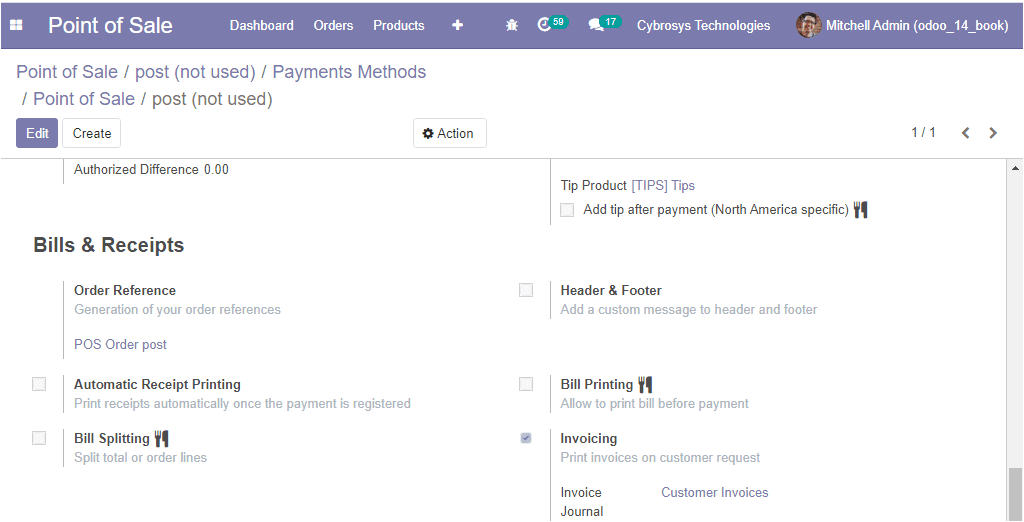This screenshot has height=522, width=1024.
Task: Click Mitchell Admin avatar picture
Action: coord(808,25)
